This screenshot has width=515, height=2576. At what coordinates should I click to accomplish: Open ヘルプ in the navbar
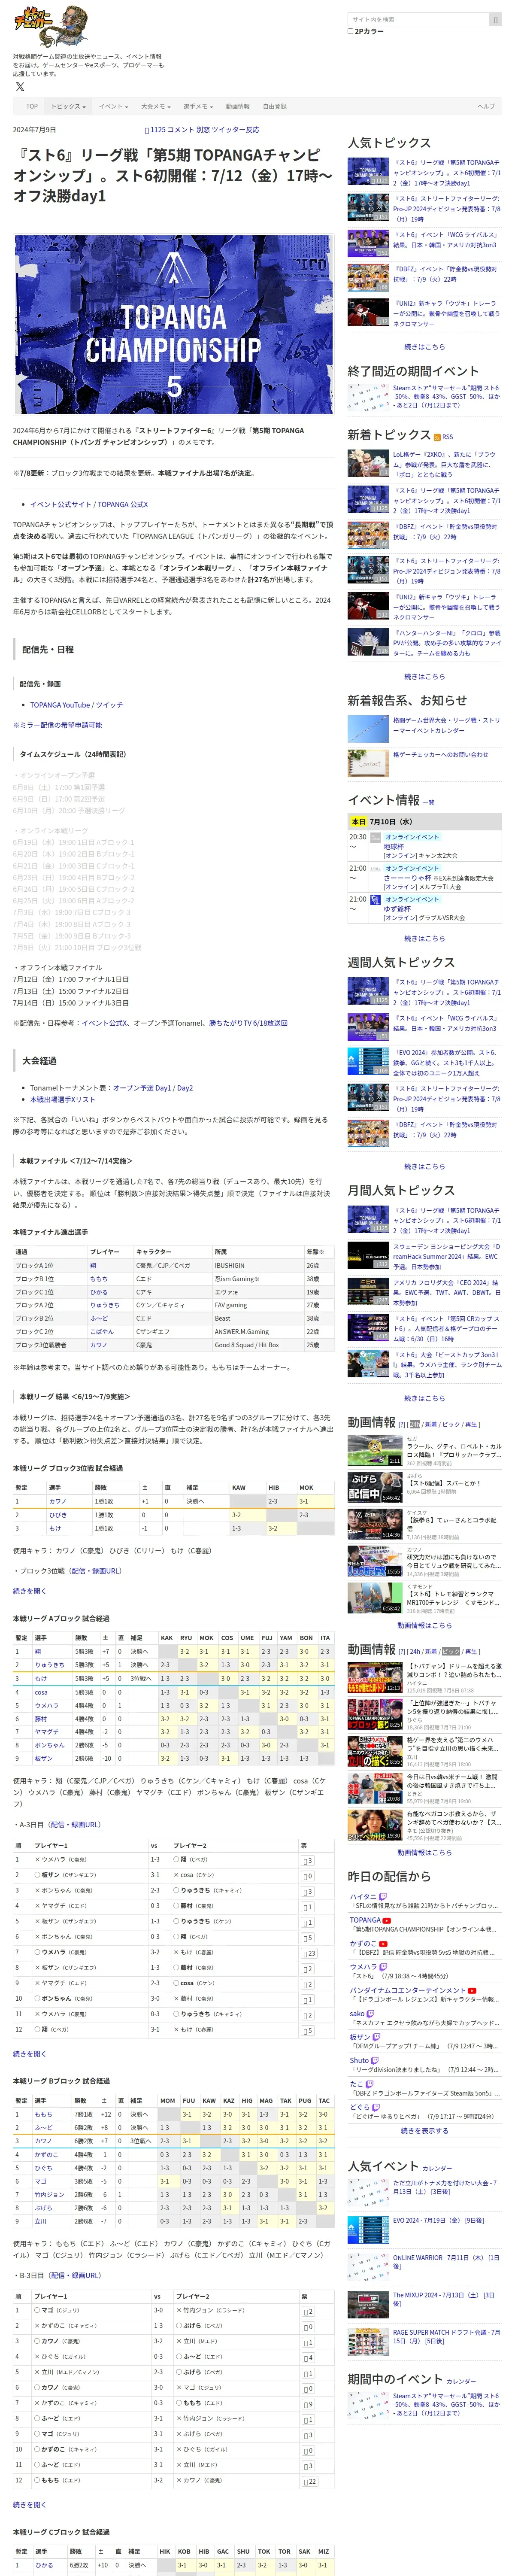coord(486,106)
